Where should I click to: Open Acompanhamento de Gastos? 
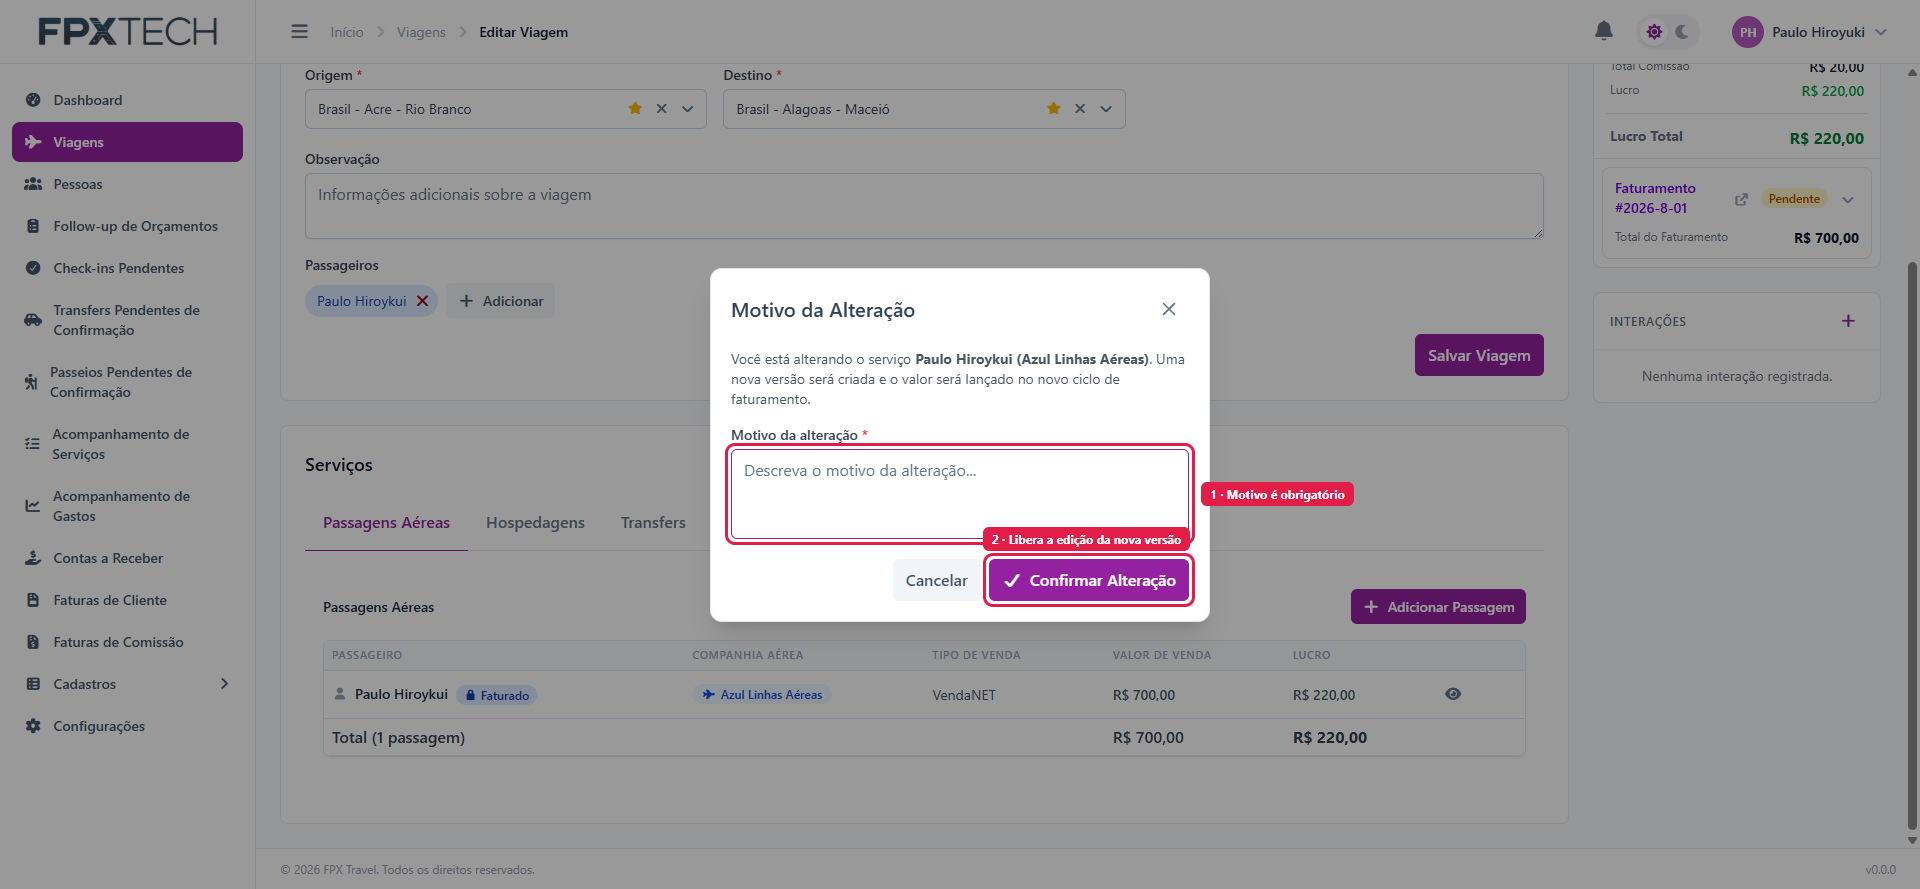[x=127, y=506]
